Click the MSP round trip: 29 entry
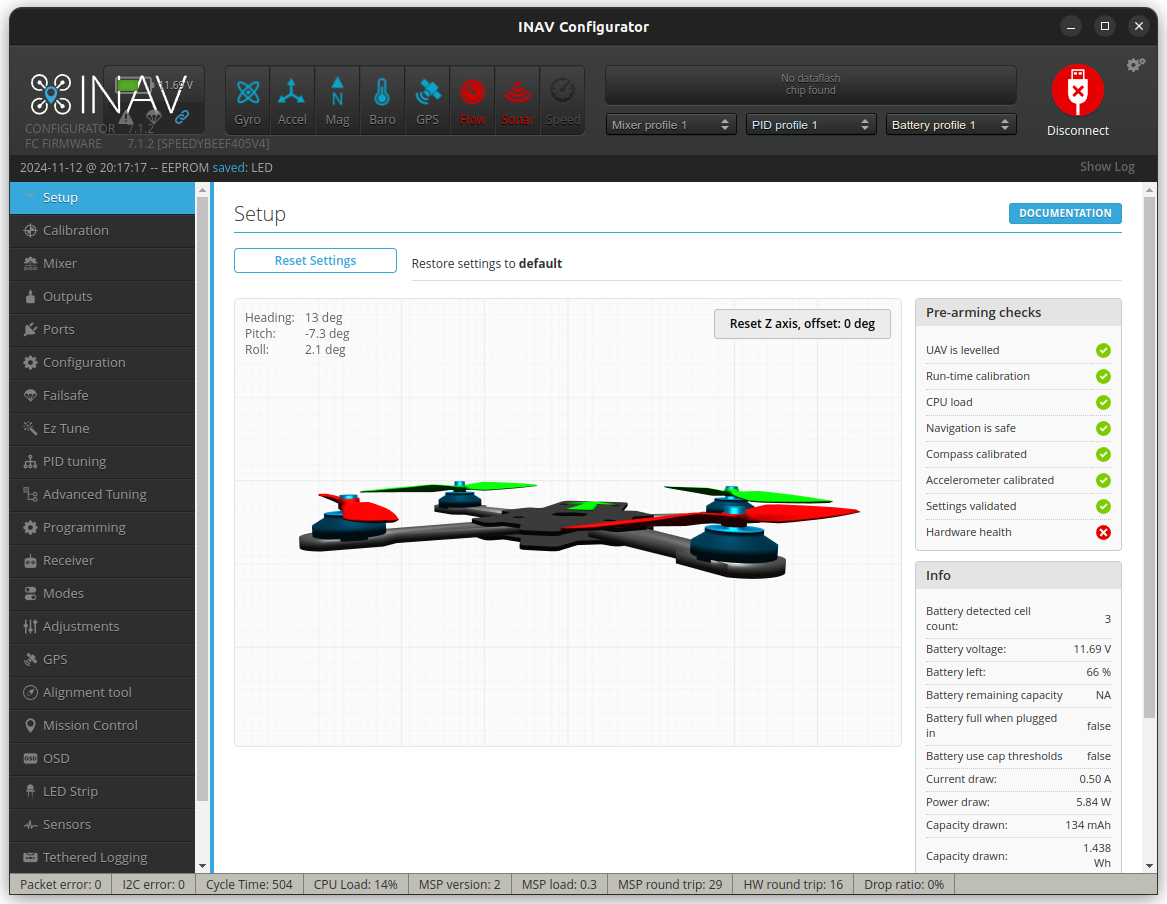1167x904 pixels. 670,885
